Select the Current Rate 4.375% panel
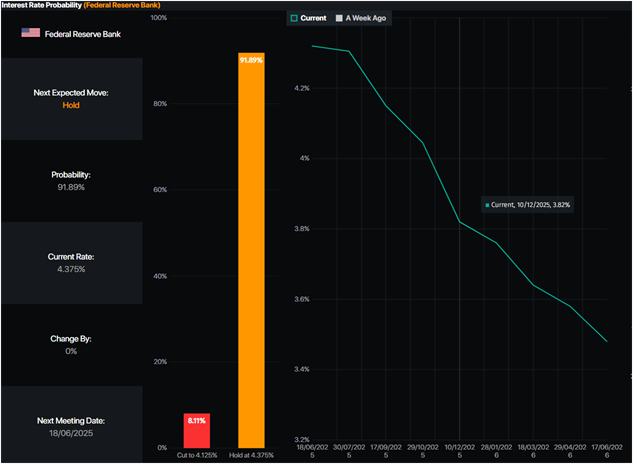 [71, 262]
